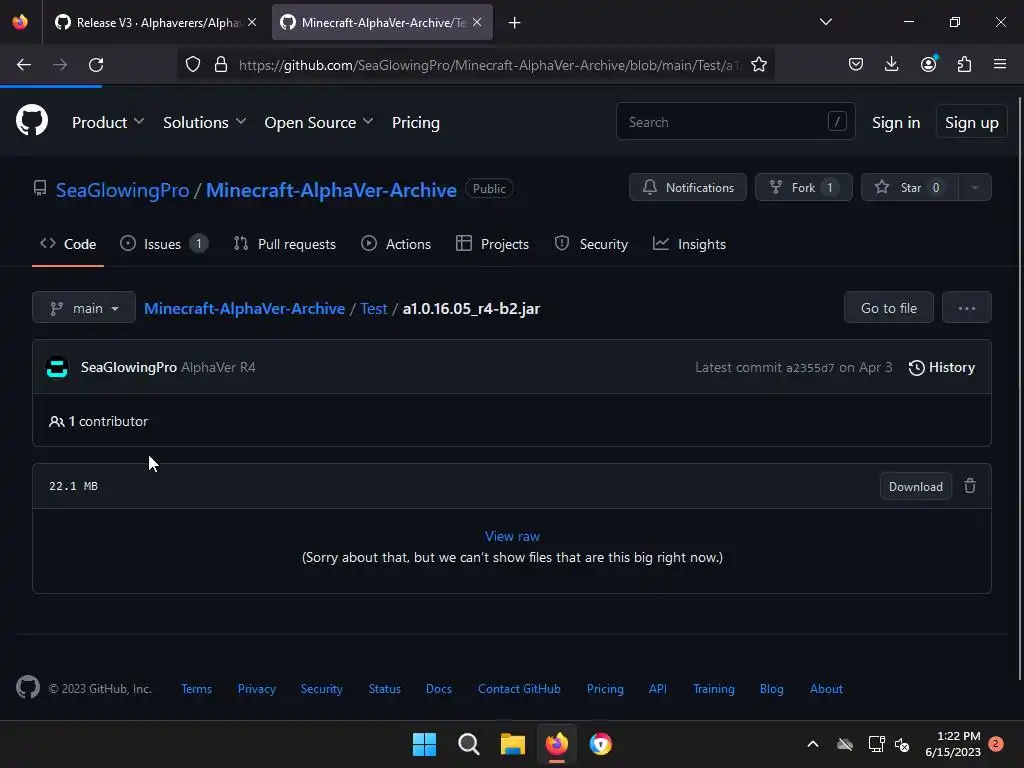Open the Test folder breadcrumb
Screen dimensions: 1024x768
[x=374, y=308]
